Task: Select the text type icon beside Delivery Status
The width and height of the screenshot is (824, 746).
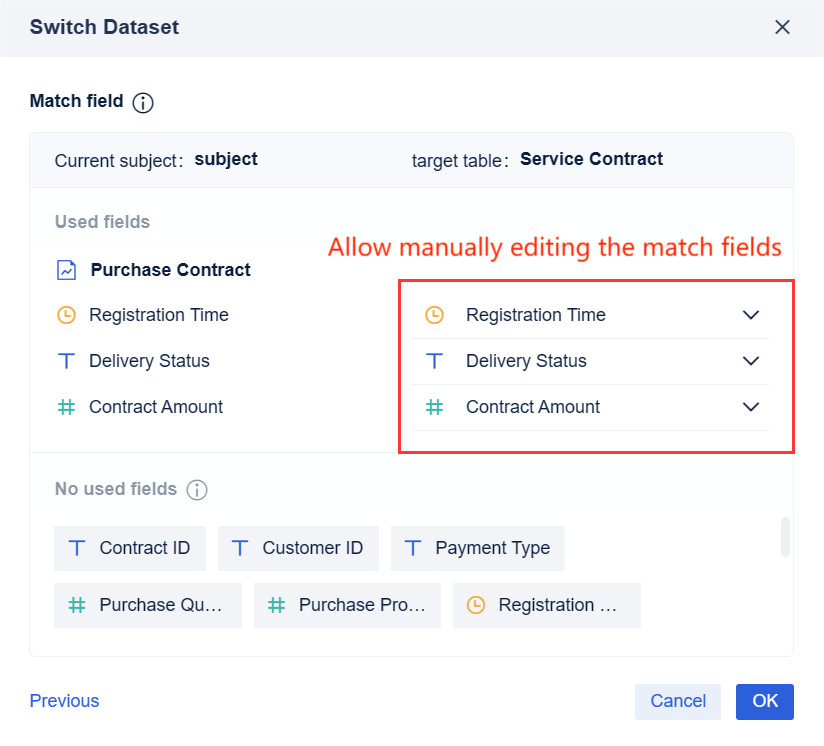Action: pyautogui.click(x=64, y=361)
